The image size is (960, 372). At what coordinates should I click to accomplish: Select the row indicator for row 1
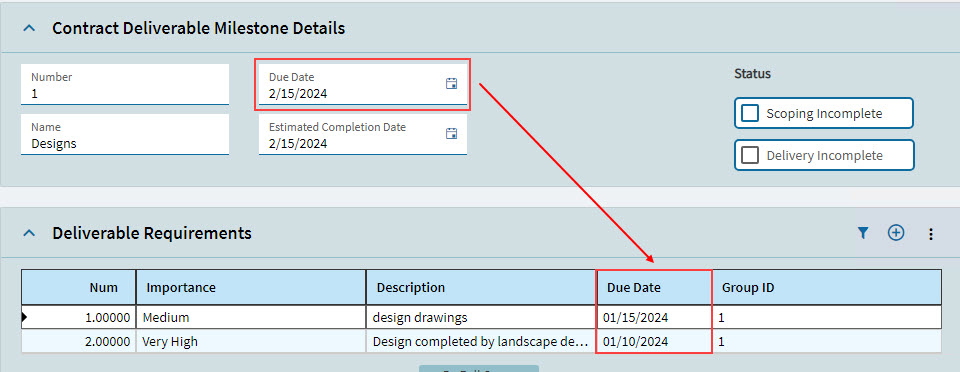click(x=25, y=317)
